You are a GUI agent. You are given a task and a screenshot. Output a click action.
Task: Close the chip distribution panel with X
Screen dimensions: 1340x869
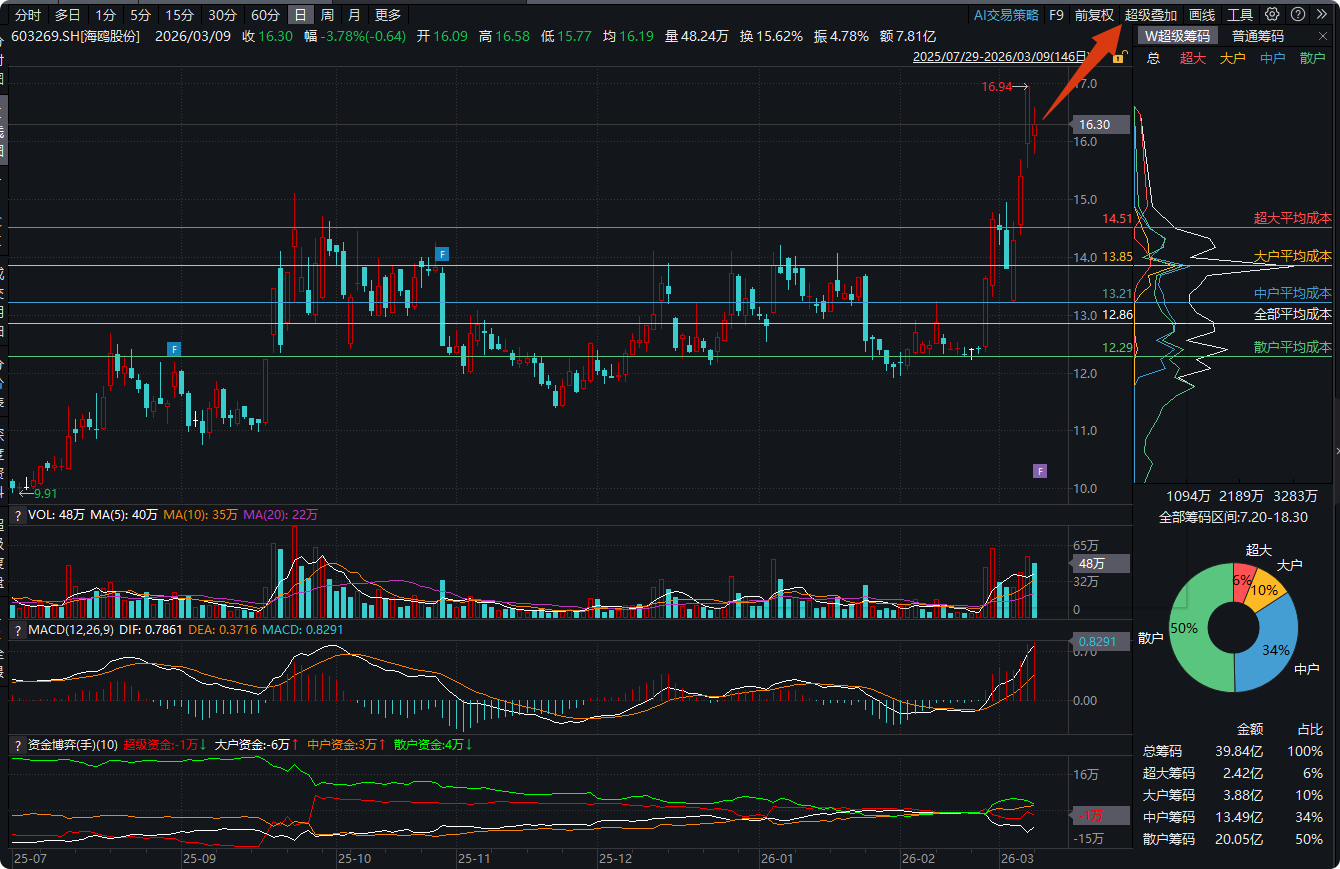(1324, 36)
